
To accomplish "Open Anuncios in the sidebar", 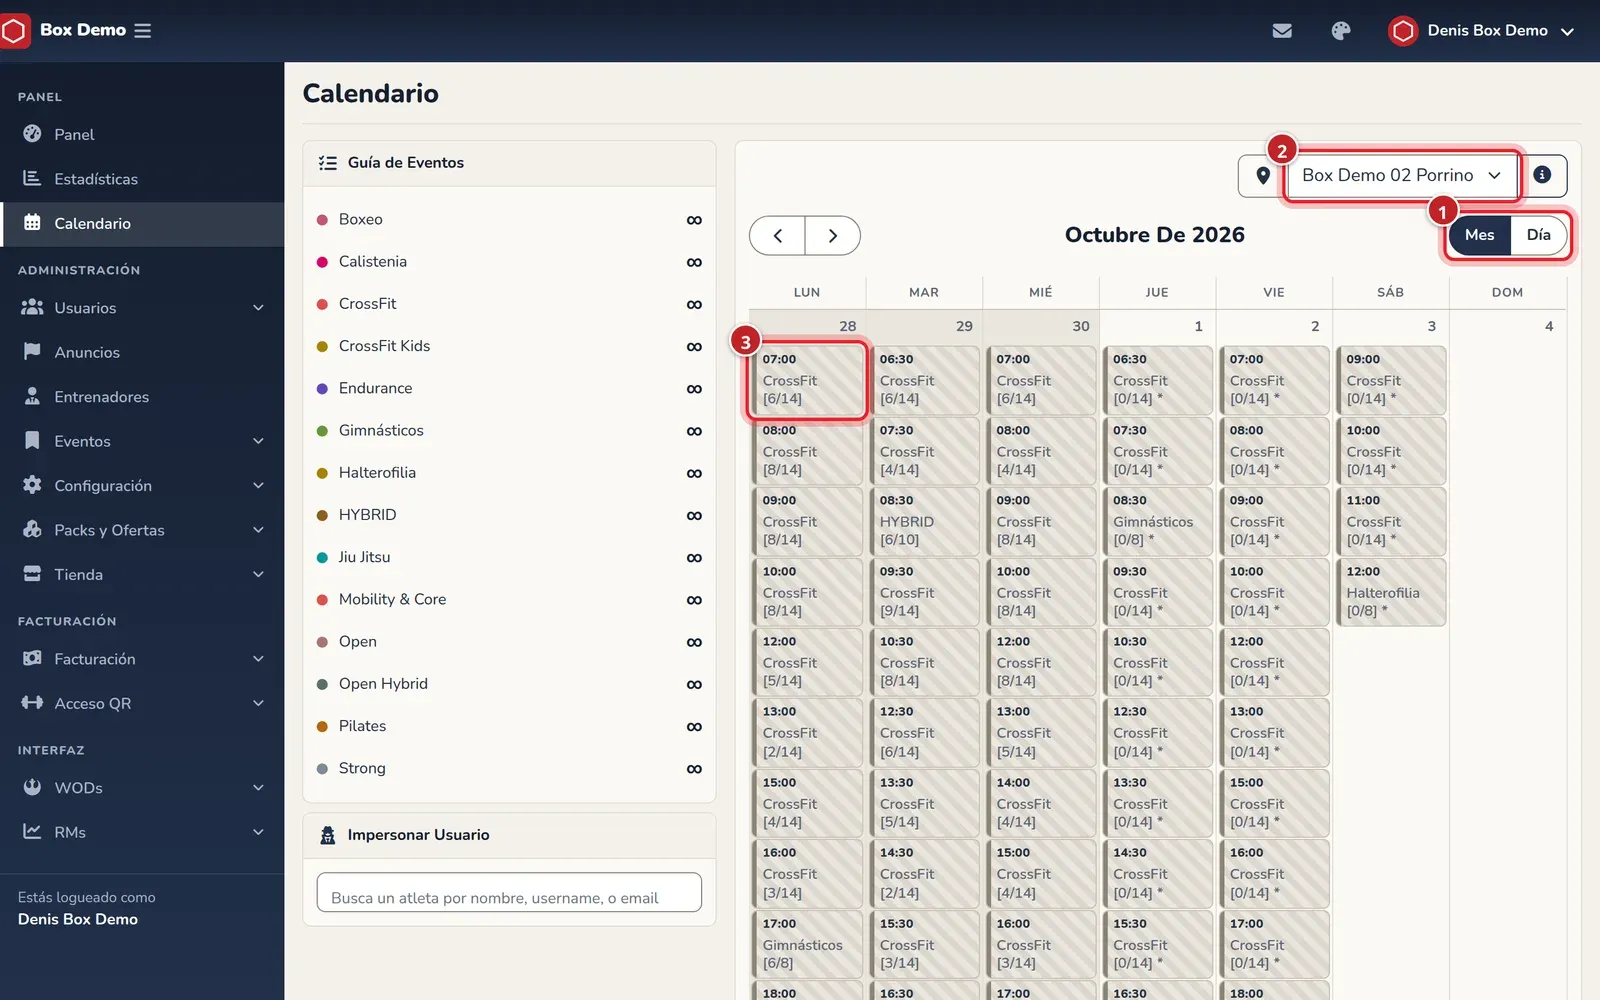I will click(x=142, y=352).
